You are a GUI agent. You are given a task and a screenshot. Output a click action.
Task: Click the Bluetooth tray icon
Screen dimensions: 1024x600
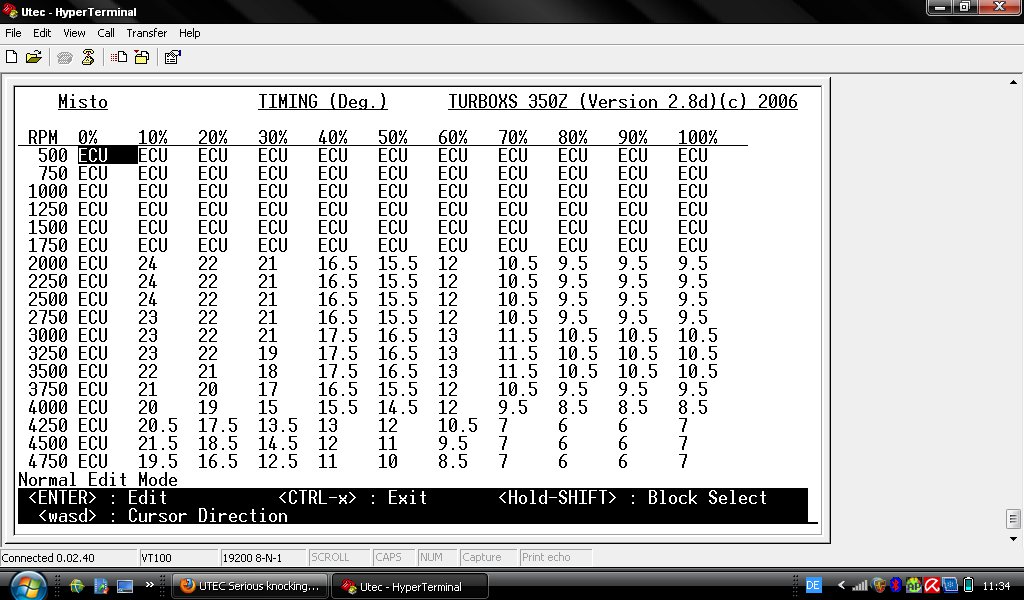896,585
